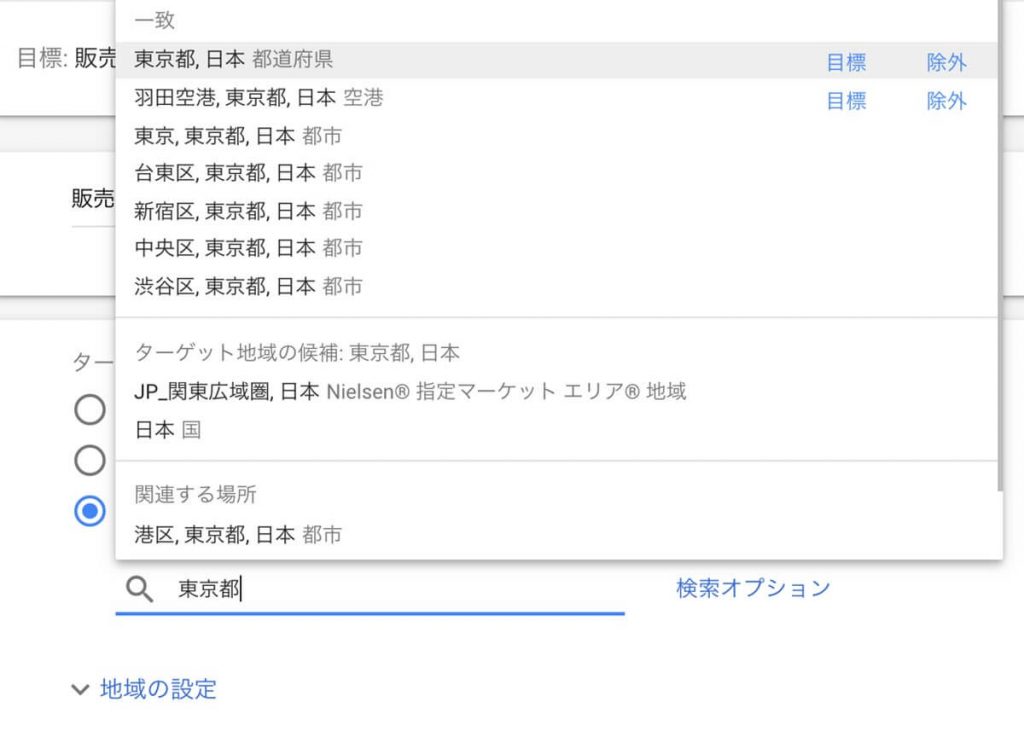Viewport: 1024px width, 731px height.
Task: Select the second unchecked radio button
Action: tap(90, 460)
